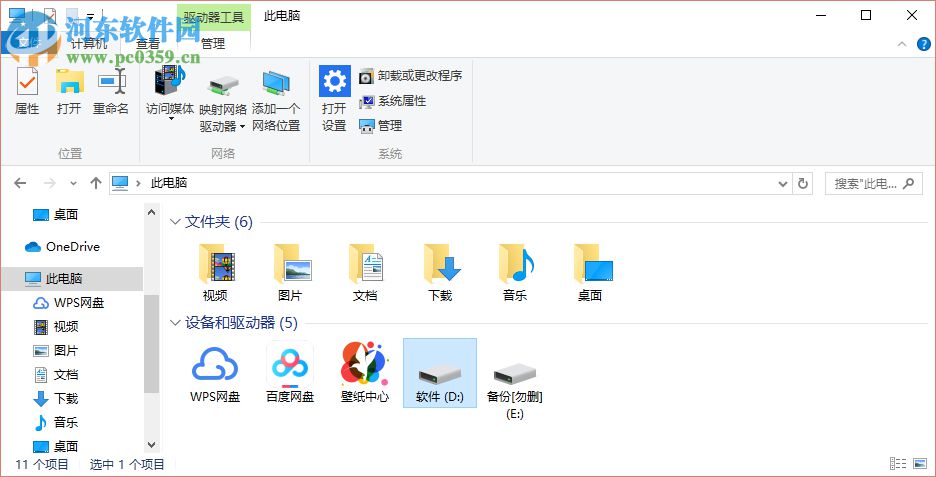936x477 pixels.
Task: Open the 管理 ribbon tab
Action: [213, 43]
